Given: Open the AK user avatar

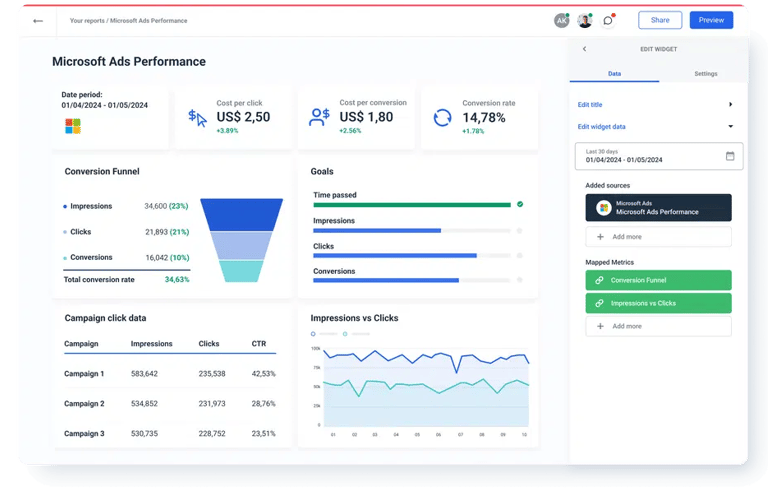Looking at the screenshot, I should click(x=561, y=20).
